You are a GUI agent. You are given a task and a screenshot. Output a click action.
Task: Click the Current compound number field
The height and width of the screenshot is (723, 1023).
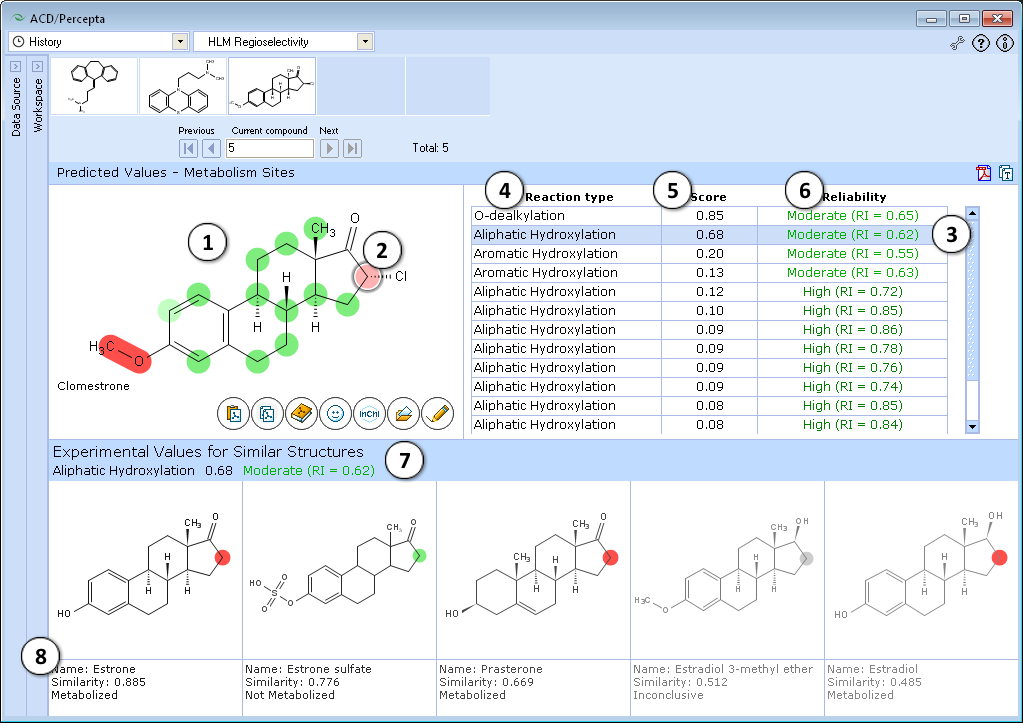pos(269,148)
